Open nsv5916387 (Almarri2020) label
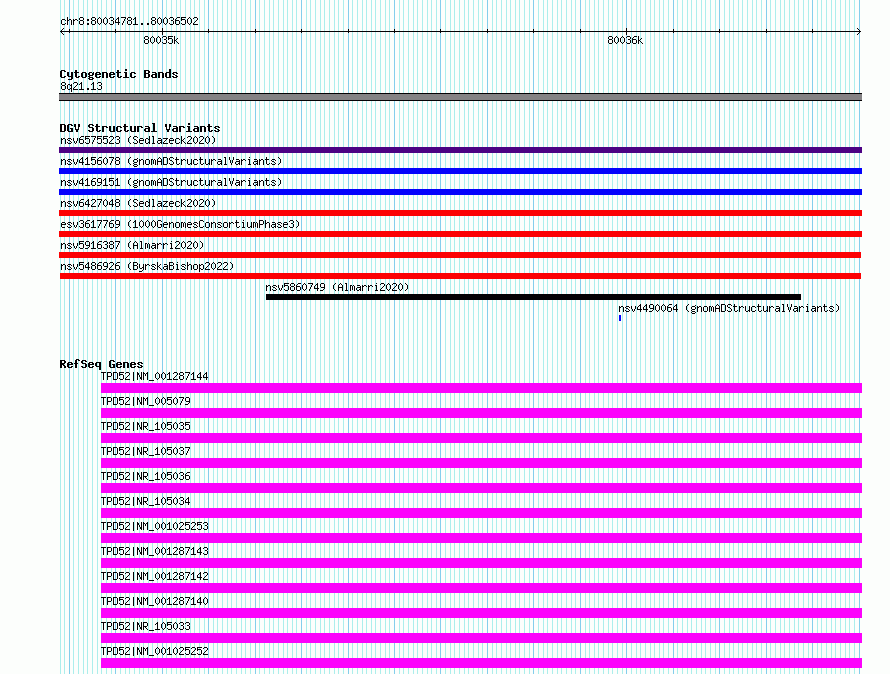Screen dimensions: 890x674 click(x=132, y=245)
